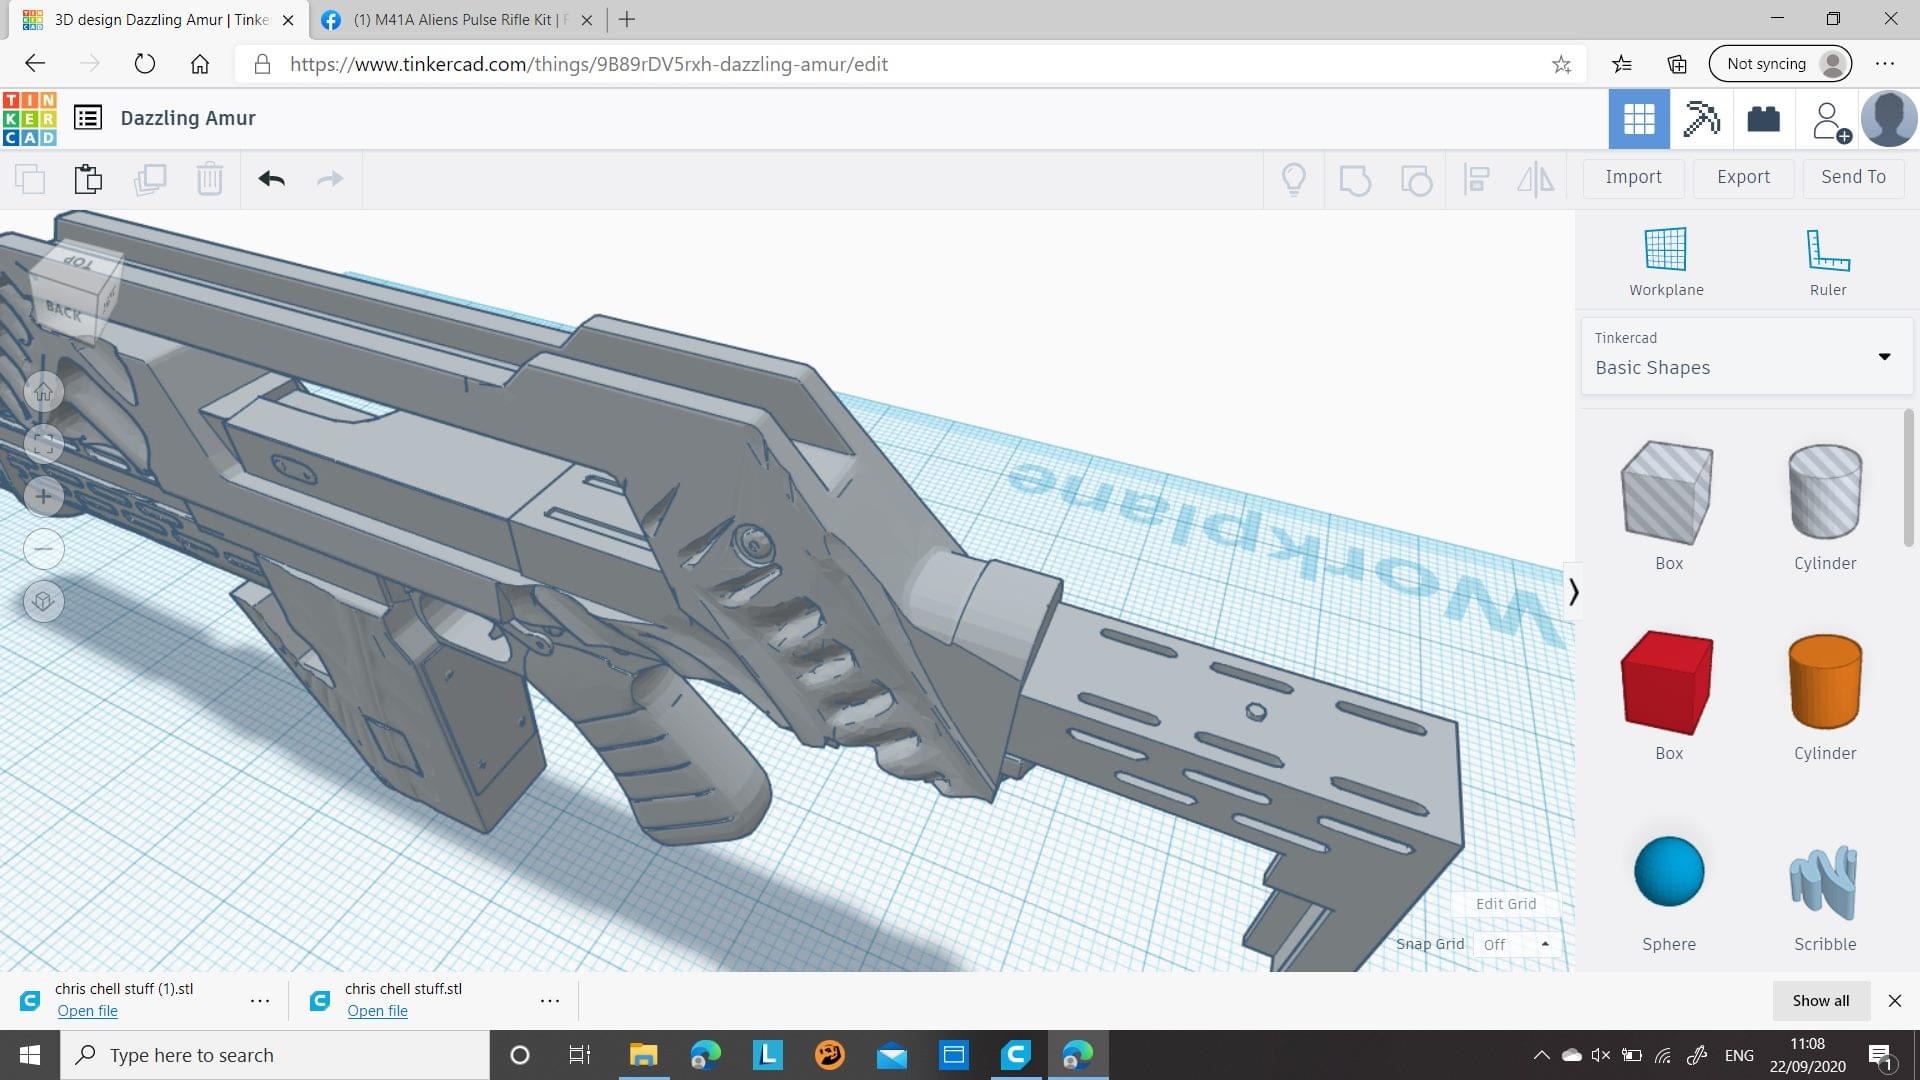
Task: Click the shapes panel scrollbar
Action: pyautogui.click(x=1908, y=478)
